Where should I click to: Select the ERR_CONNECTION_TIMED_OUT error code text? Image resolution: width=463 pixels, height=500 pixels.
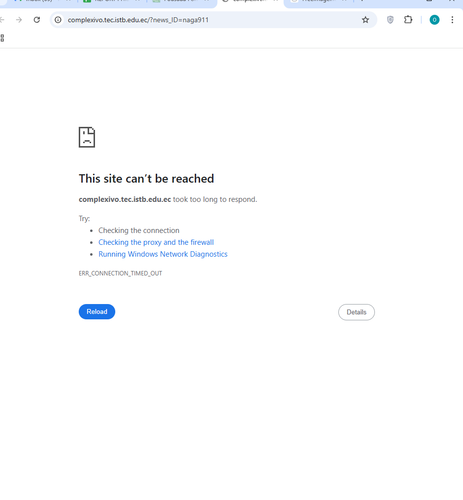point(120,273)
